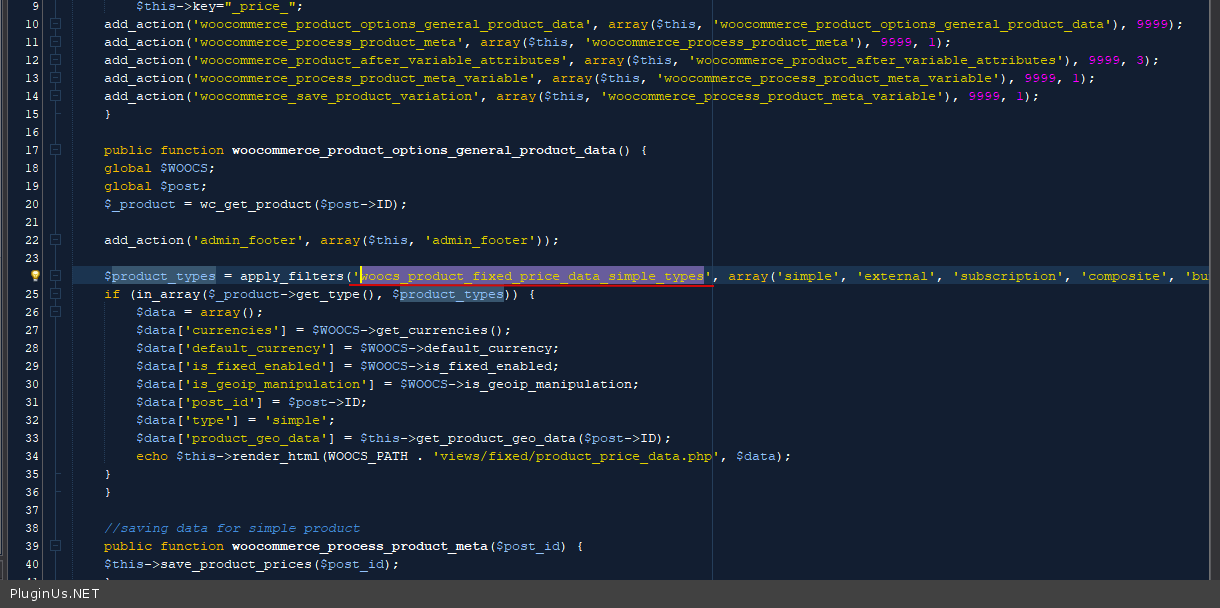
Task: Click the 'product_geo_data' array key
Action: 256,438
